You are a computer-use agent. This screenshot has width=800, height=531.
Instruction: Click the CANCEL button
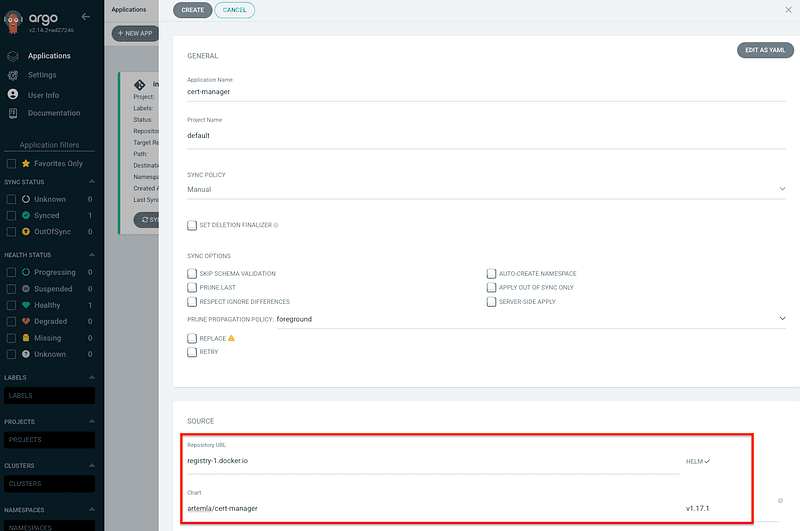[235, 10]
